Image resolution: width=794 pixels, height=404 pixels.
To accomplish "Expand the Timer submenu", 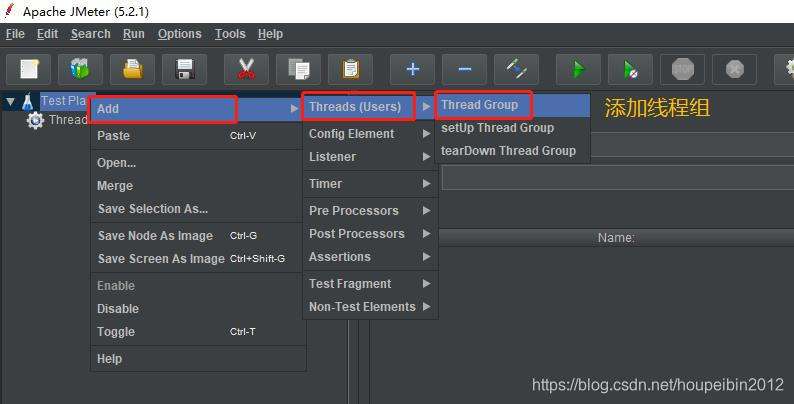I will (x=370, y=184).
